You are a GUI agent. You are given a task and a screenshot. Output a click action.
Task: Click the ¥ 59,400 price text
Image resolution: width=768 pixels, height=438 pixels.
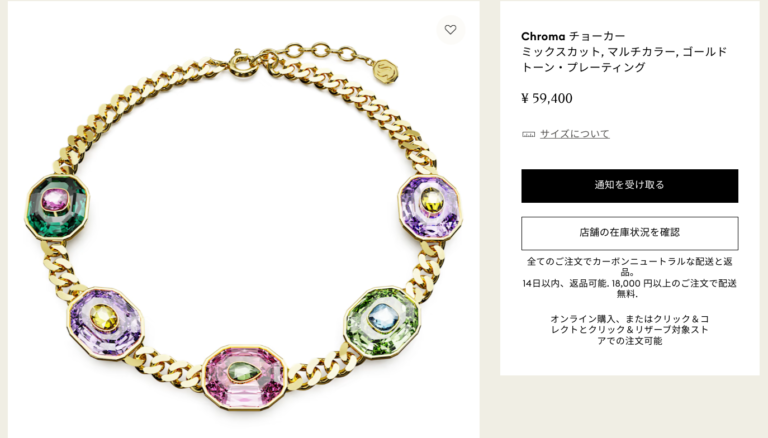[x=547, y=98]
